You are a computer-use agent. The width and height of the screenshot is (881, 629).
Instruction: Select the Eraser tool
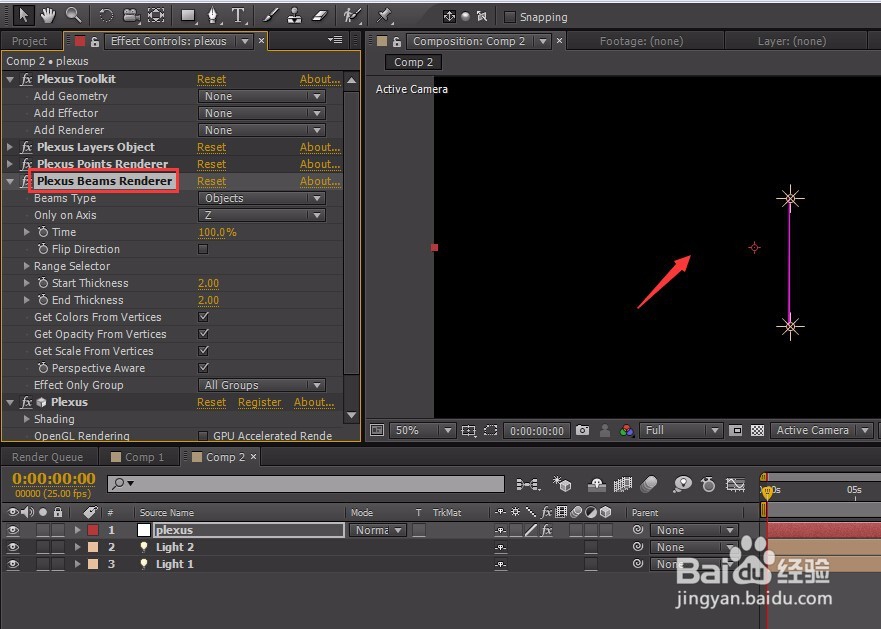(320, 16)
